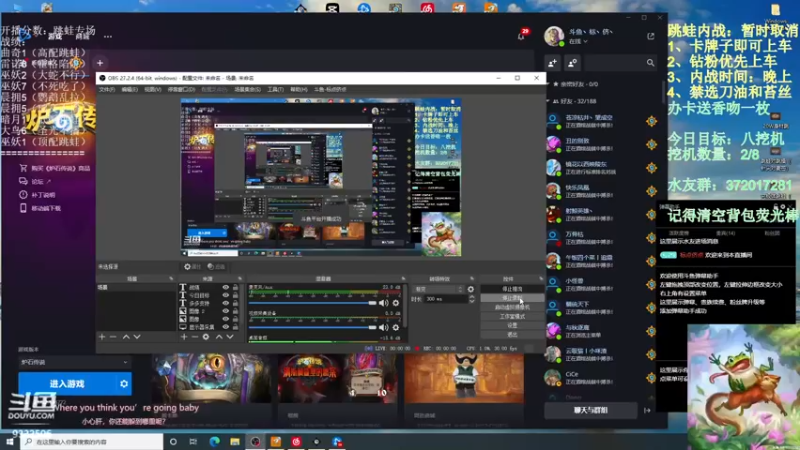Click OBS scenes dock popout icon
The height and width of the screenshot is (450, 800).
[171, 279]
